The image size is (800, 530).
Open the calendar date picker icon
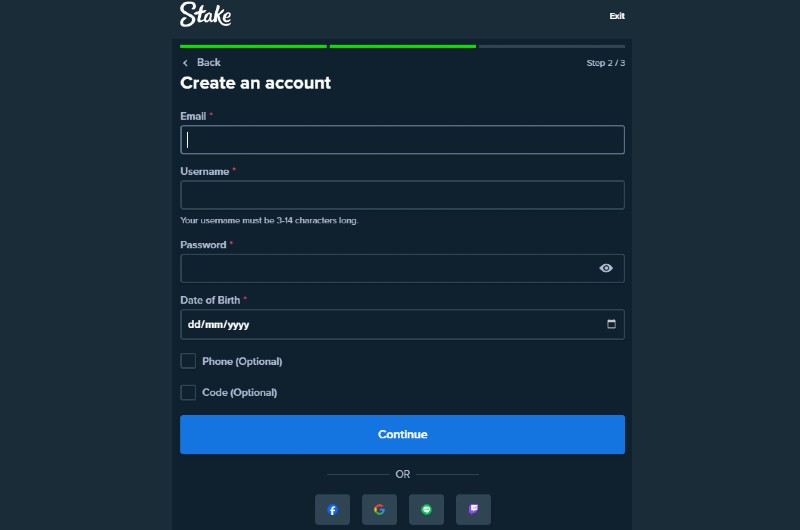[x=611, y=324]
